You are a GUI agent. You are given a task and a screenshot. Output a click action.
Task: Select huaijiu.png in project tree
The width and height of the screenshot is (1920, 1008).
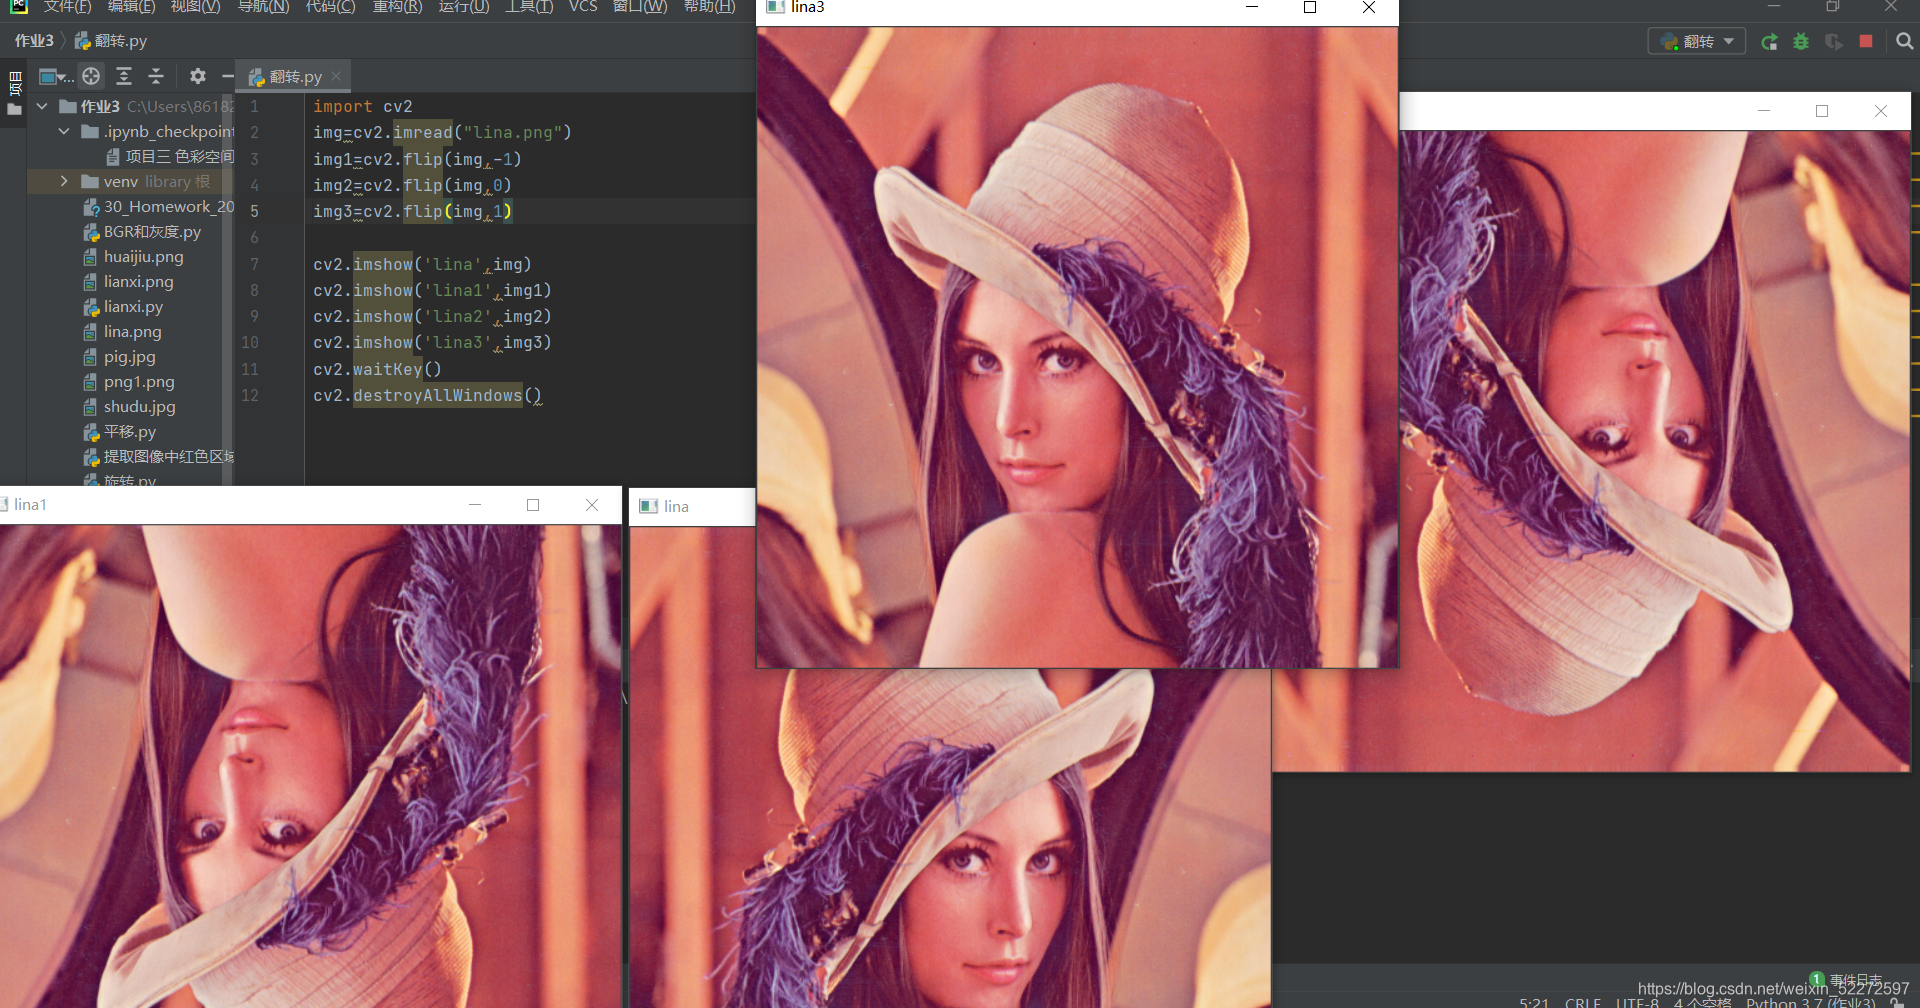(x=134, y=257)
